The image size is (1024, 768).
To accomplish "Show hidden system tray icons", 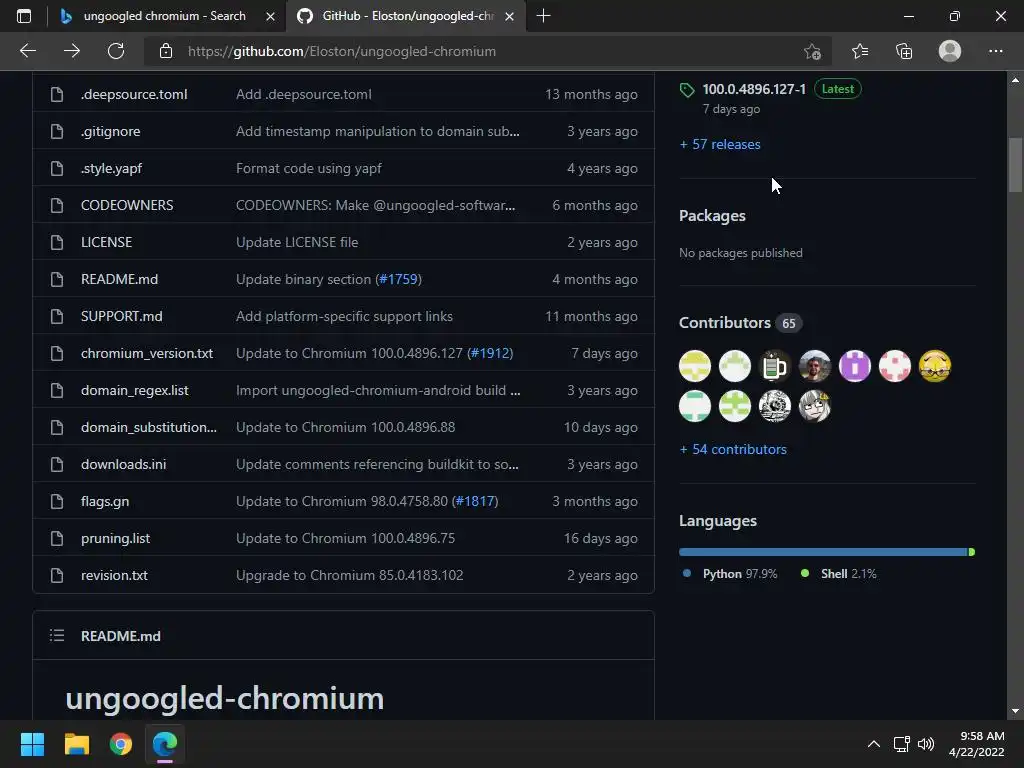I will pyautogui.click(x=873, y=744).
